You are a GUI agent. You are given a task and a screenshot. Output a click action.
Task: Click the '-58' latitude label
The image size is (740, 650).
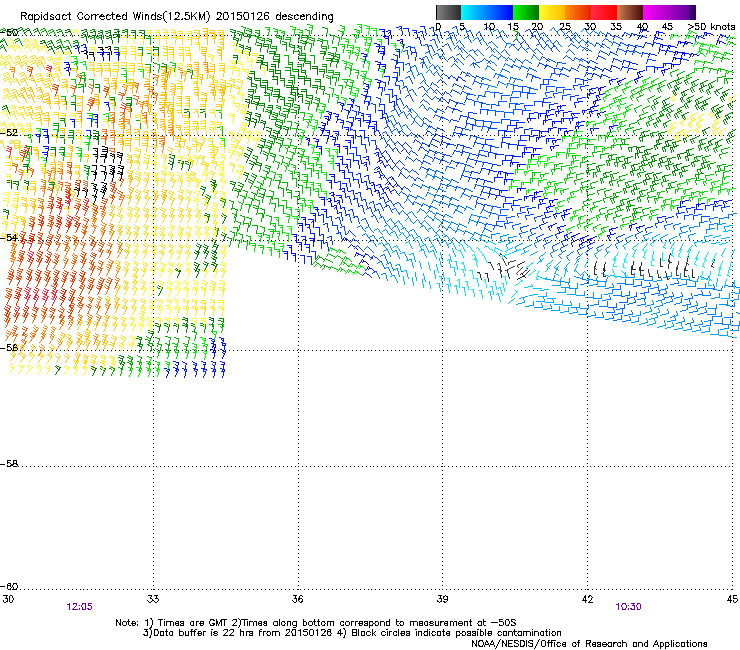(9, 464)
